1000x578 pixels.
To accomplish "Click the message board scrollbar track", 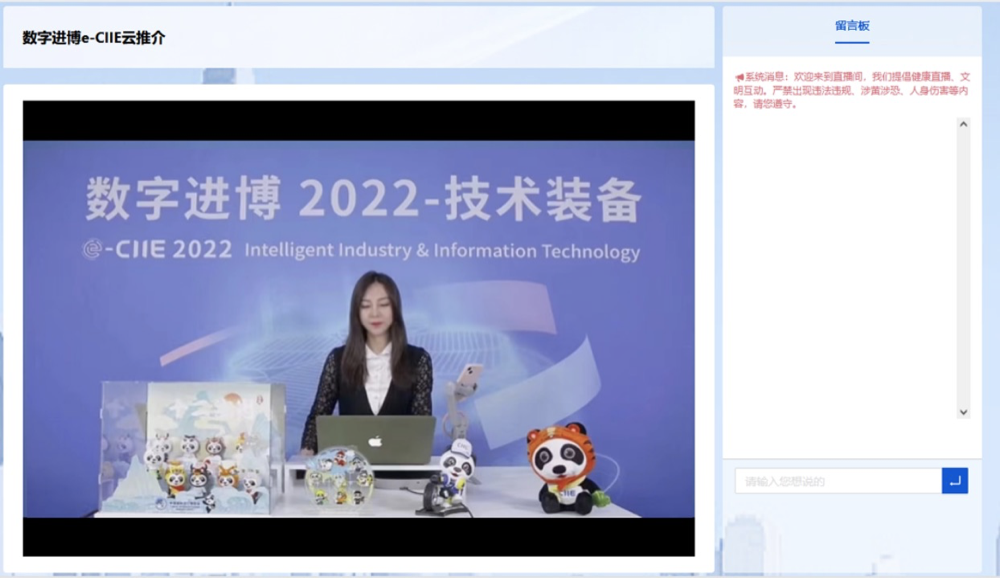I will tap(964, 268).
